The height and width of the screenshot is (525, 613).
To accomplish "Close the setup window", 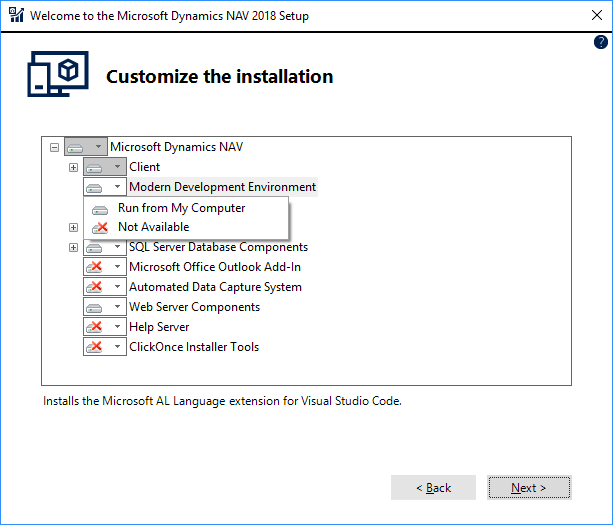I will (x=597, y=15).
